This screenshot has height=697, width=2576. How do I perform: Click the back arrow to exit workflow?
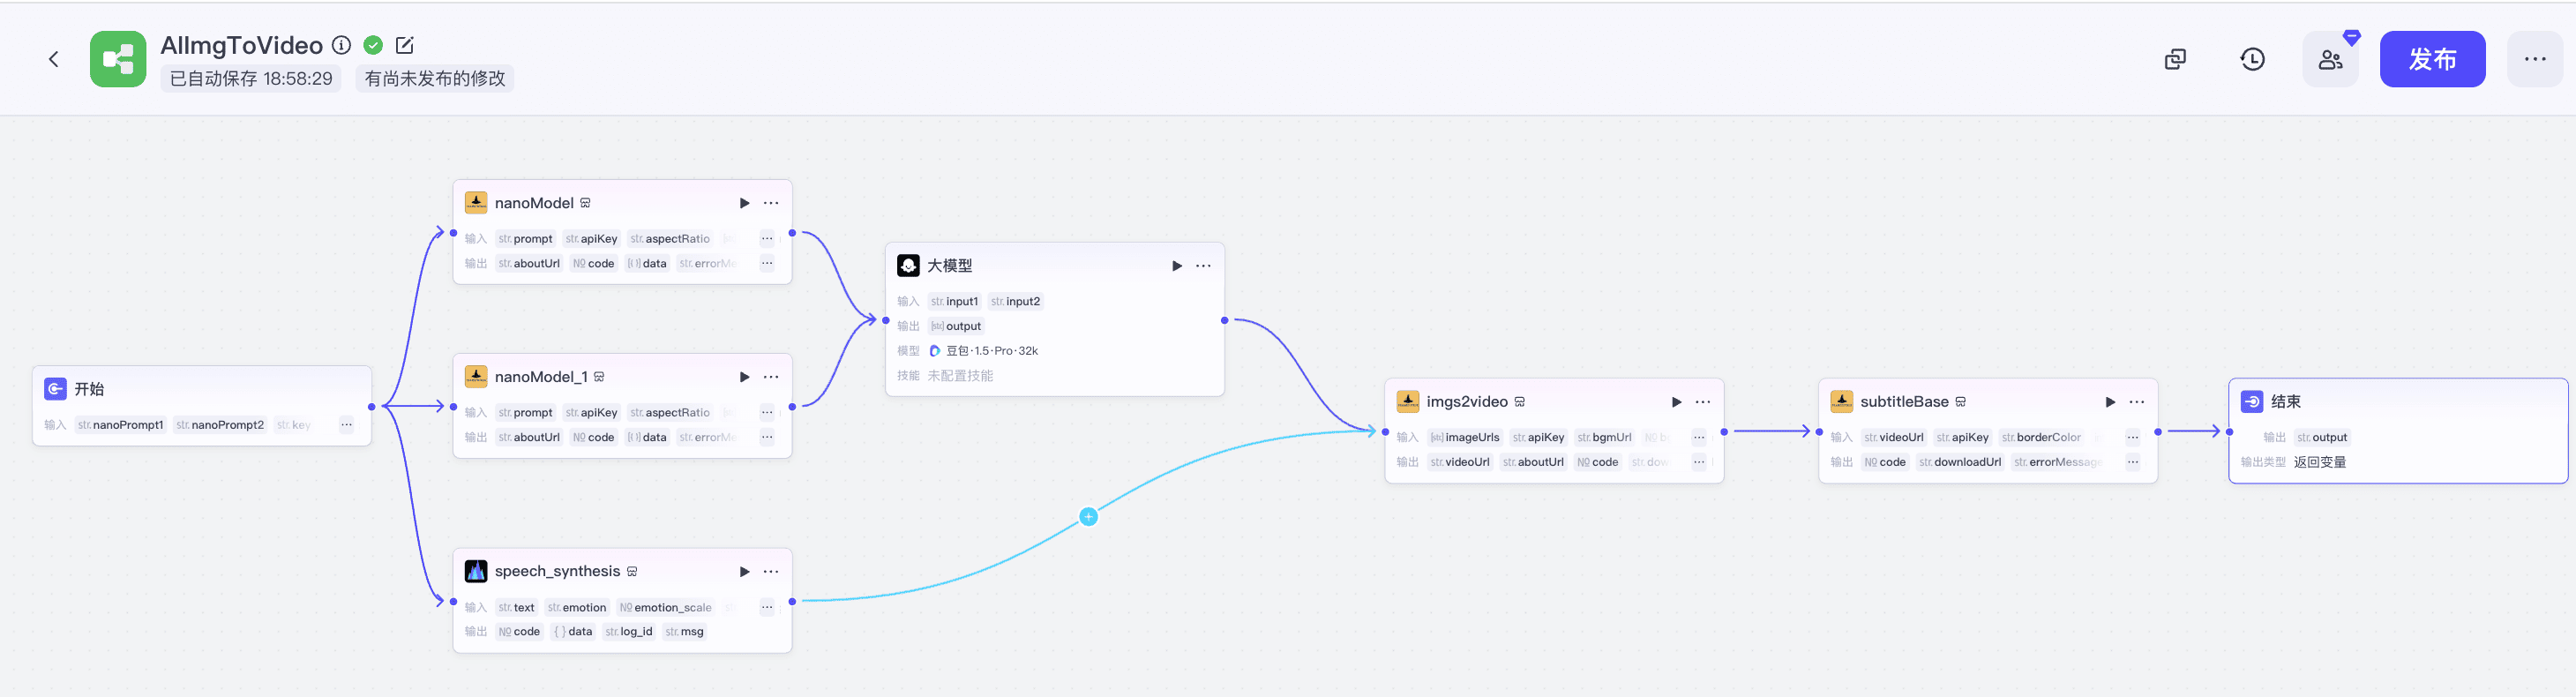tap(54, 59)
